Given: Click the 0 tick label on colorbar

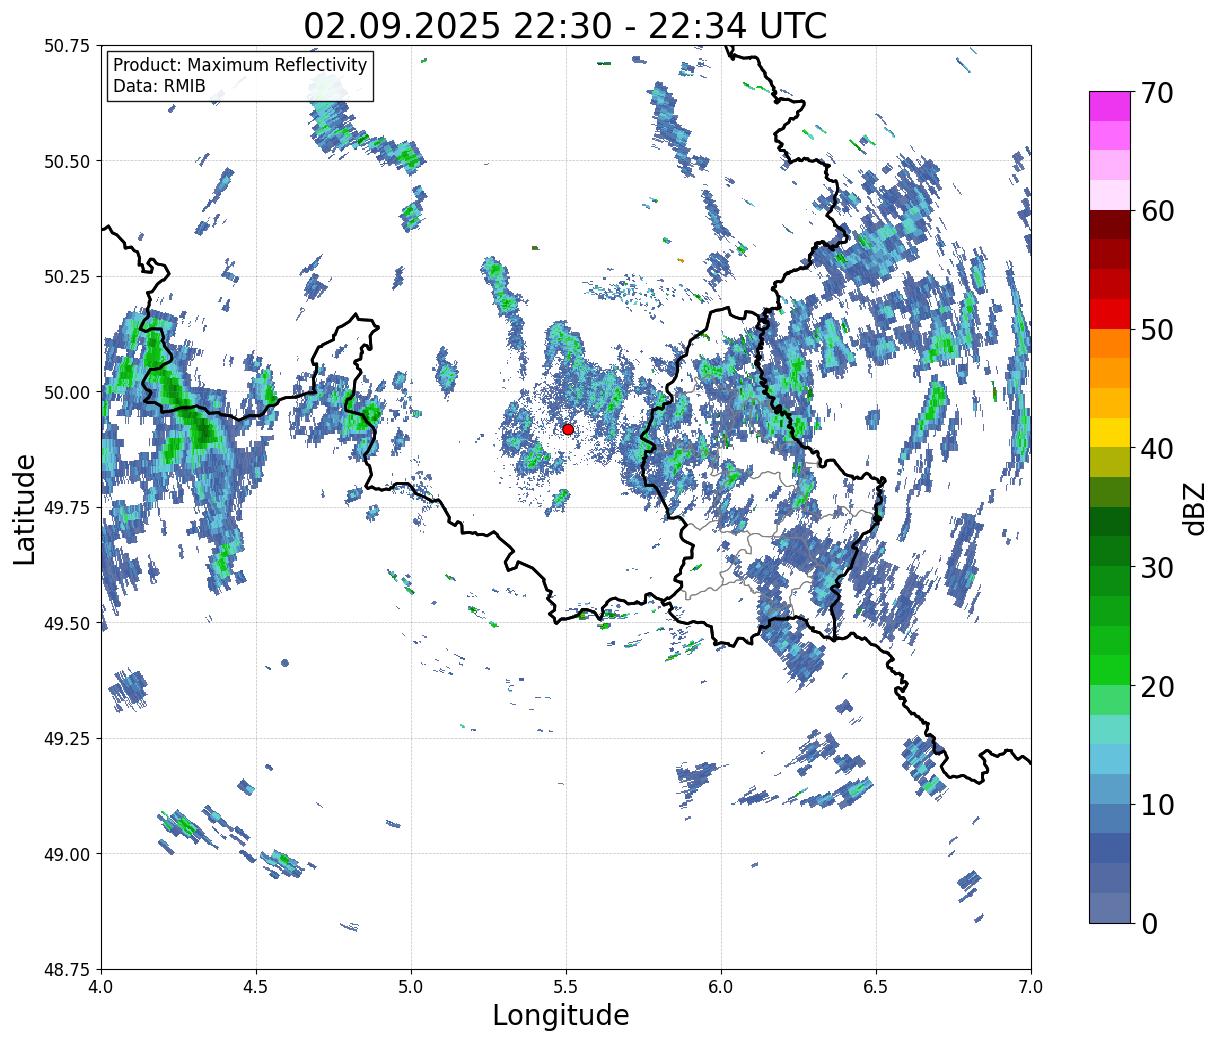Looking at the screenshot, I should 1149,923.
